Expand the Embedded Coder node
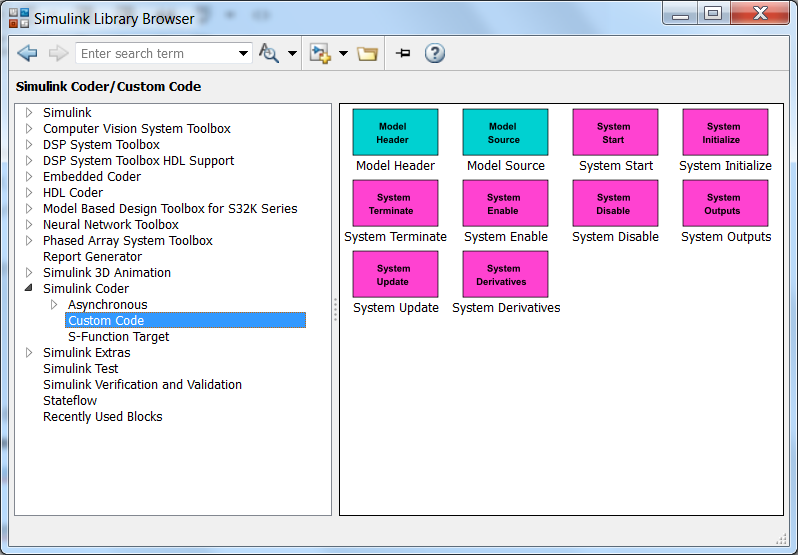Viewport: 798px width, 555px height. coord(29,177)
